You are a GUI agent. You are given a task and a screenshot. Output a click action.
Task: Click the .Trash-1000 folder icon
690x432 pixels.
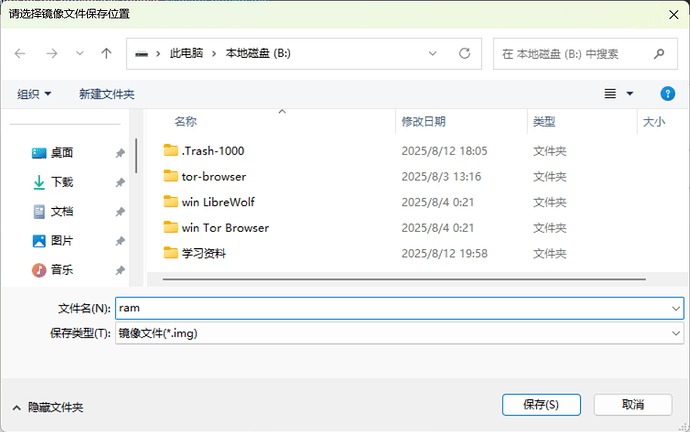tap(171, 150)
